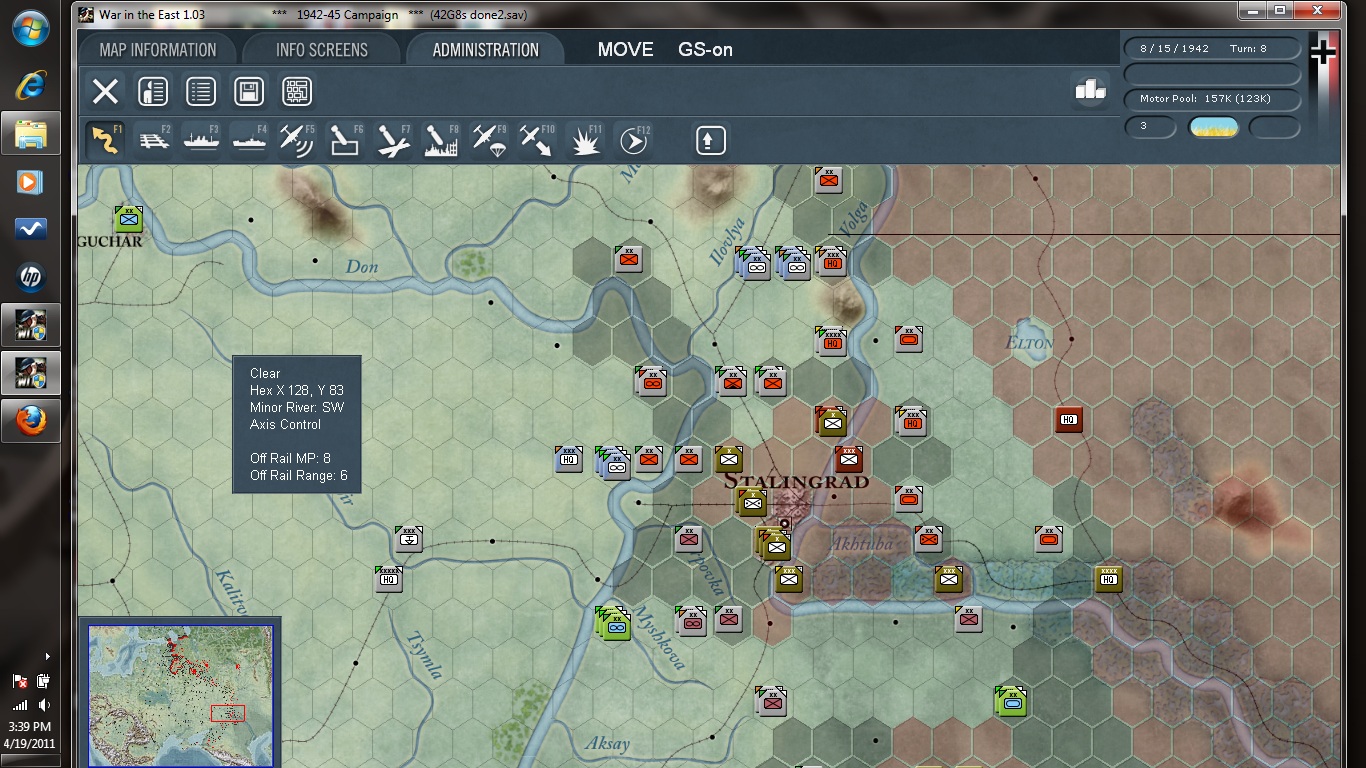Click the strategic minimap thumbnail
The image size is (1366, 768).
click(181, 696)
